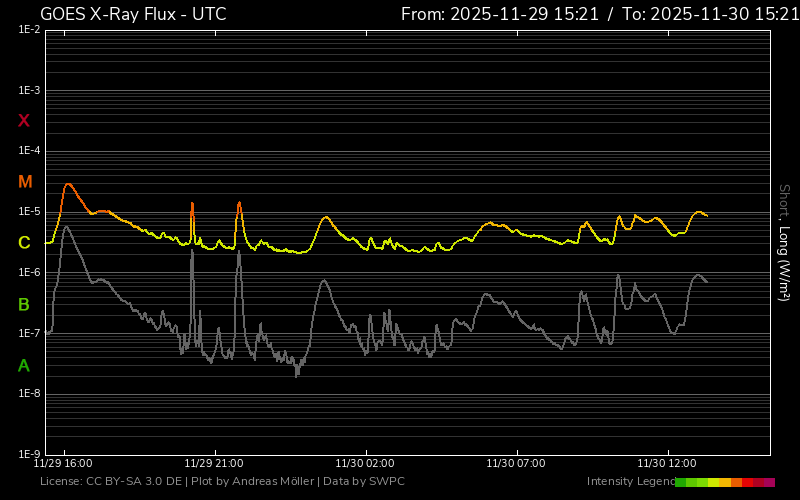The height and width of the screenshot is (500, 800).
Task: Click the green A flare class label
Action: [x=23, y=365]
